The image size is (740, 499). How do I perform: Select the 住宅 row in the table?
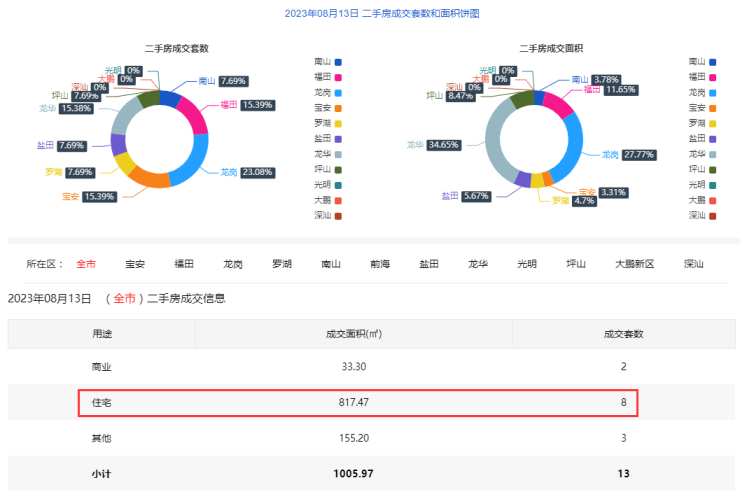(358, 403)
